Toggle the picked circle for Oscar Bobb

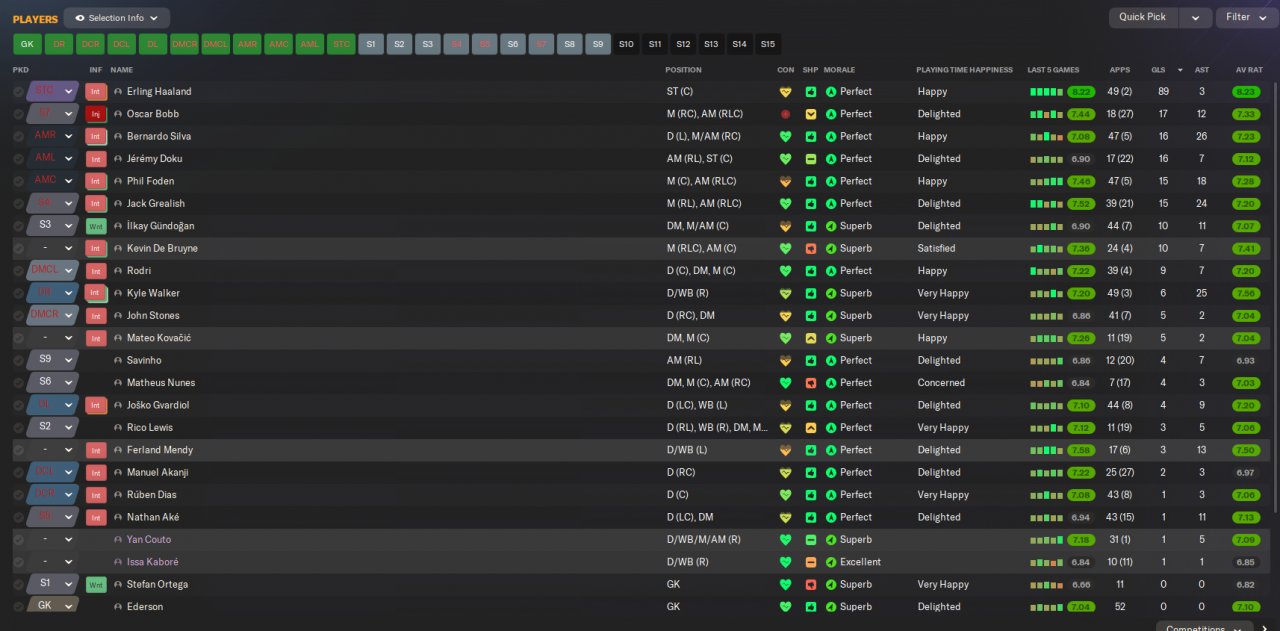(18, 114)
